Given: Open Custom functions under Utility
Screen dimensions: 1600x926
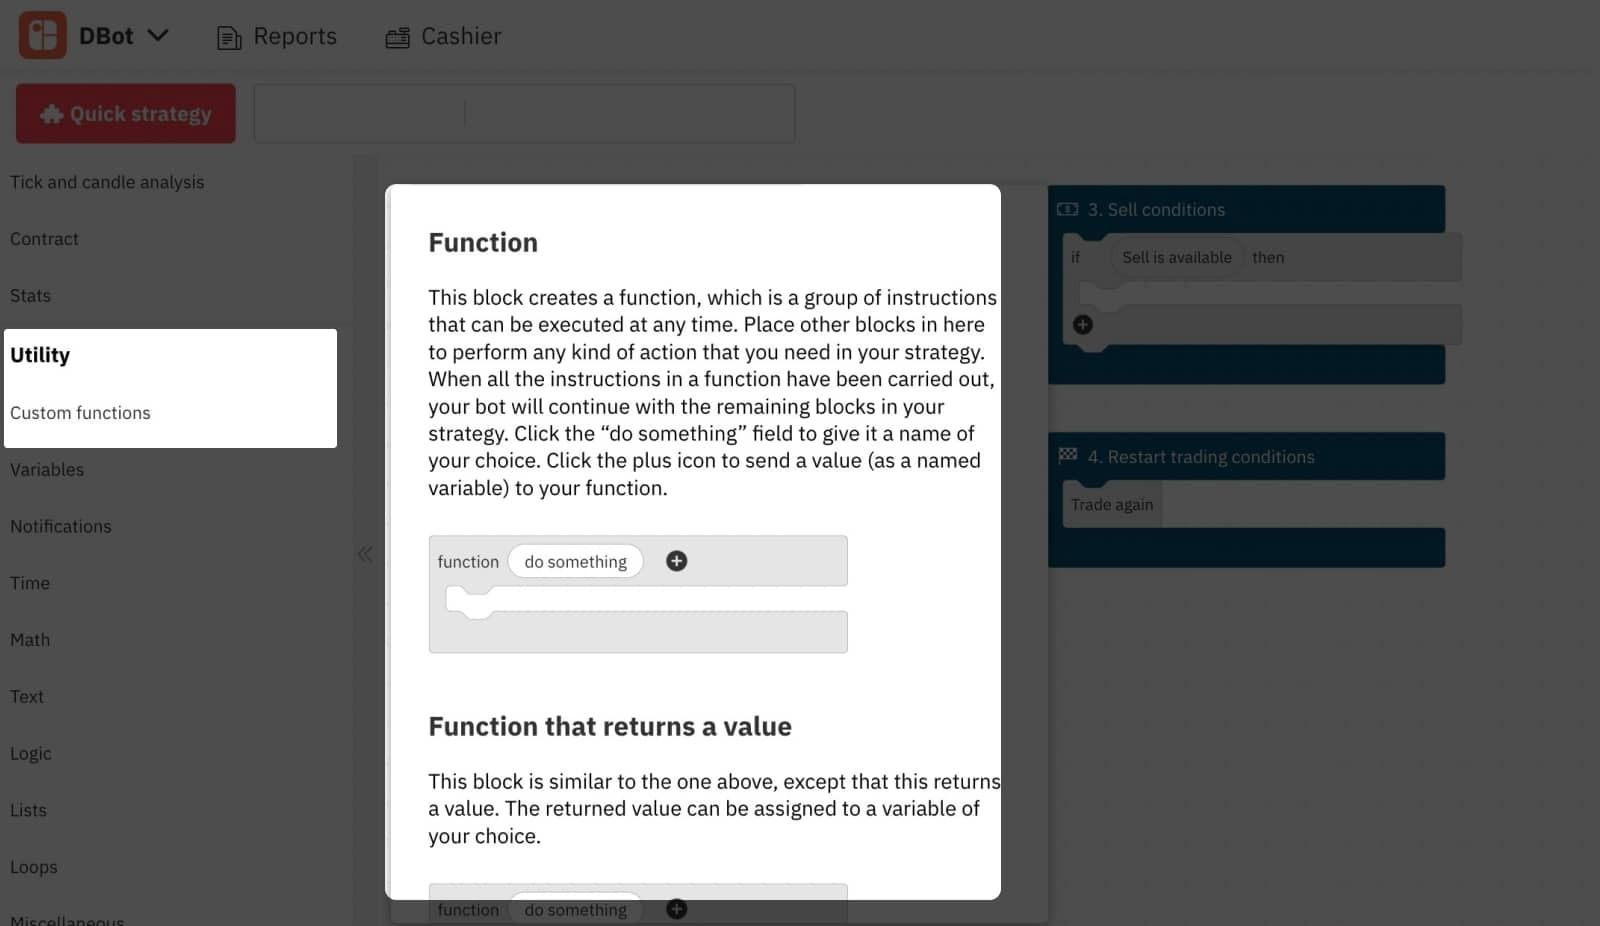Looking at the screenshot, I should (x=80, y=412).
